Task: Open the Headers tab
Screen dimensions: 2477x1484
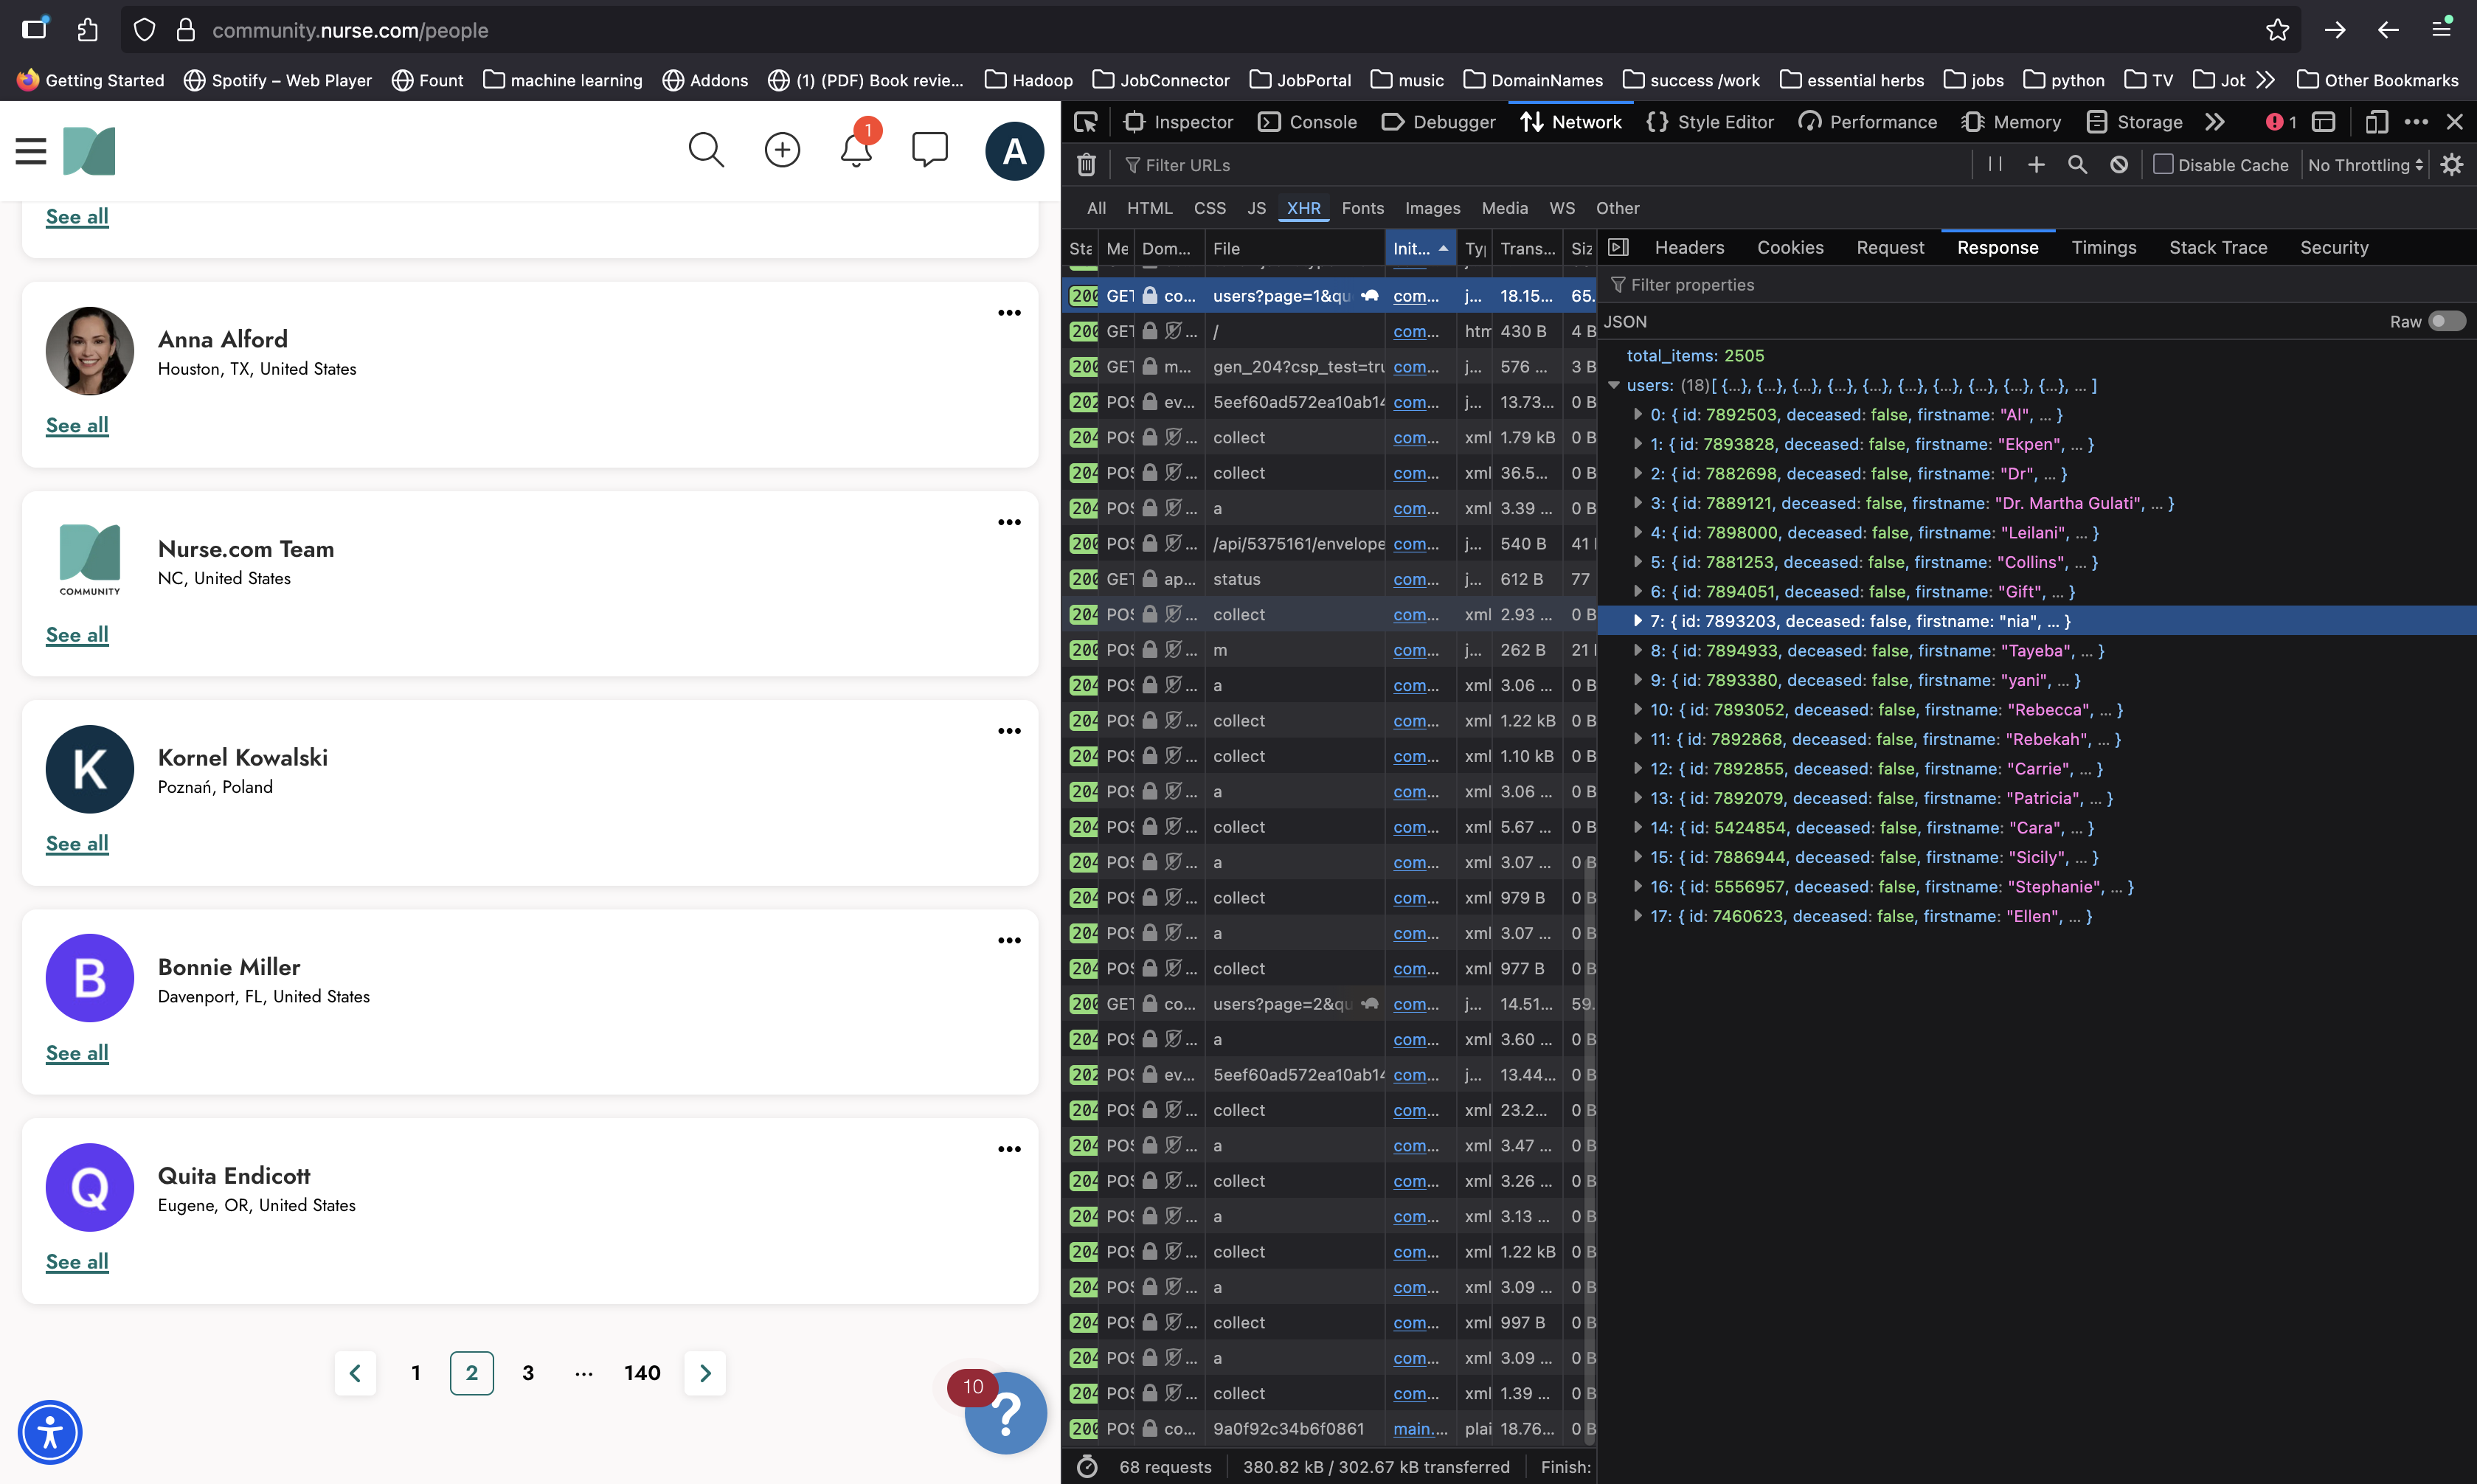Action: click(1689, 247)
